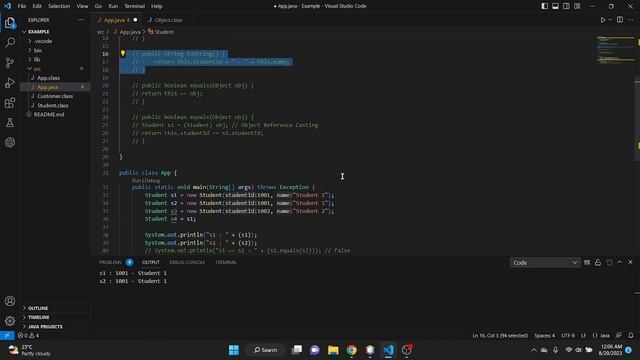Switch to the Debug Console tab
Viewport: 640px width, 360px height.
[187, 262]
